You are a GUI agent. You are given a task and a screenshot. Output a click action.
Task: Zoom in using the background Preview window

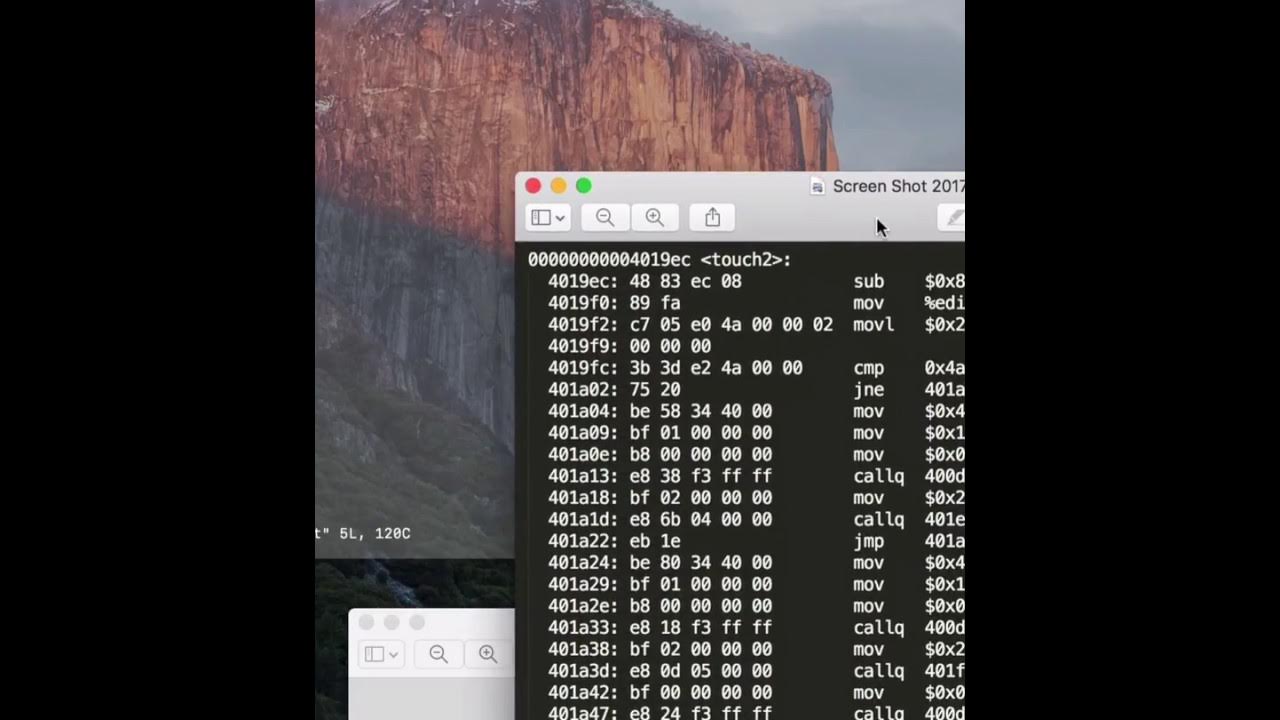[488, 654]
